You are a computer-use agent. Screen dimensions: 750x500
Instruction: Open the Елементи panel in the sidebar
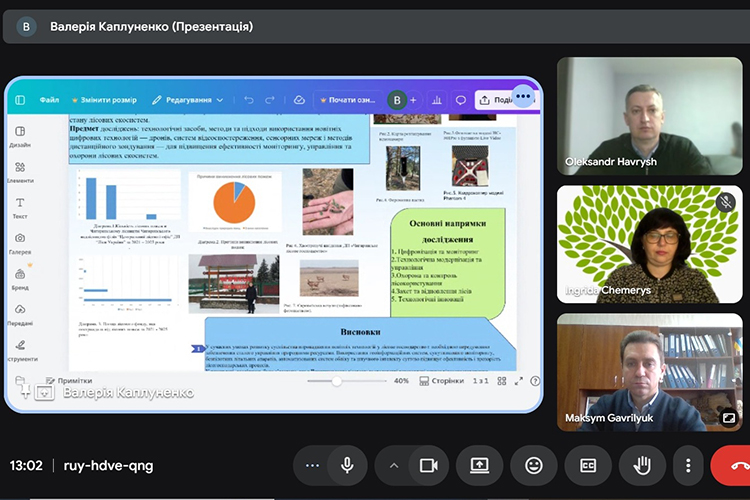tap(20, 172)
